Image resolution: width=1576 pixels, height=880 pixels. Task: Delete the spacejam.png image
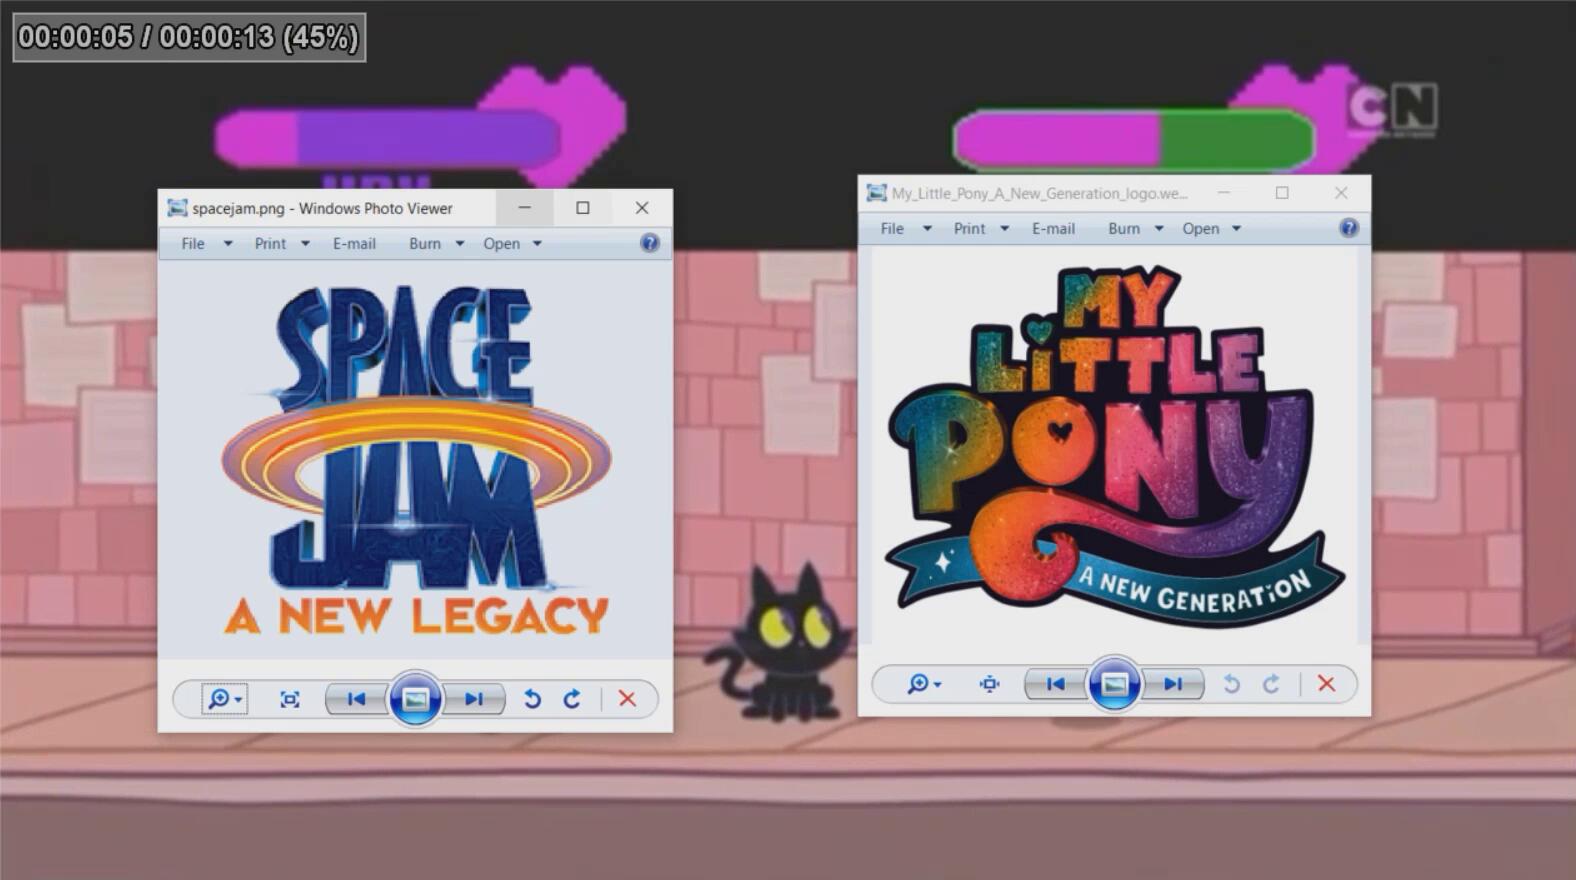tap(627, 699)
